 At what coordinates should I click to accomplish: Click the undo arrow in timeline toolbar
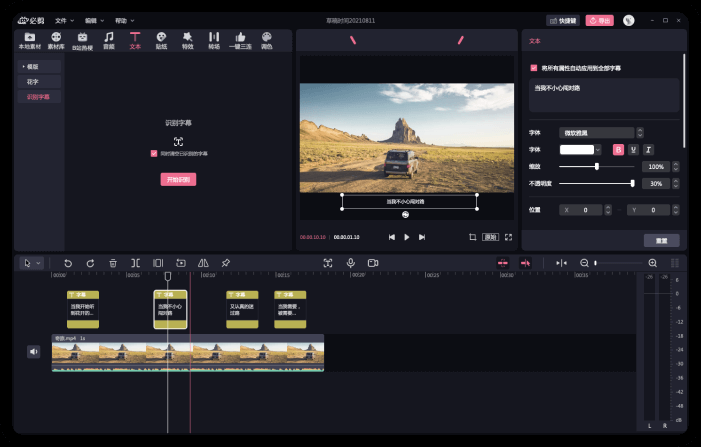click(x=68, y=262)
